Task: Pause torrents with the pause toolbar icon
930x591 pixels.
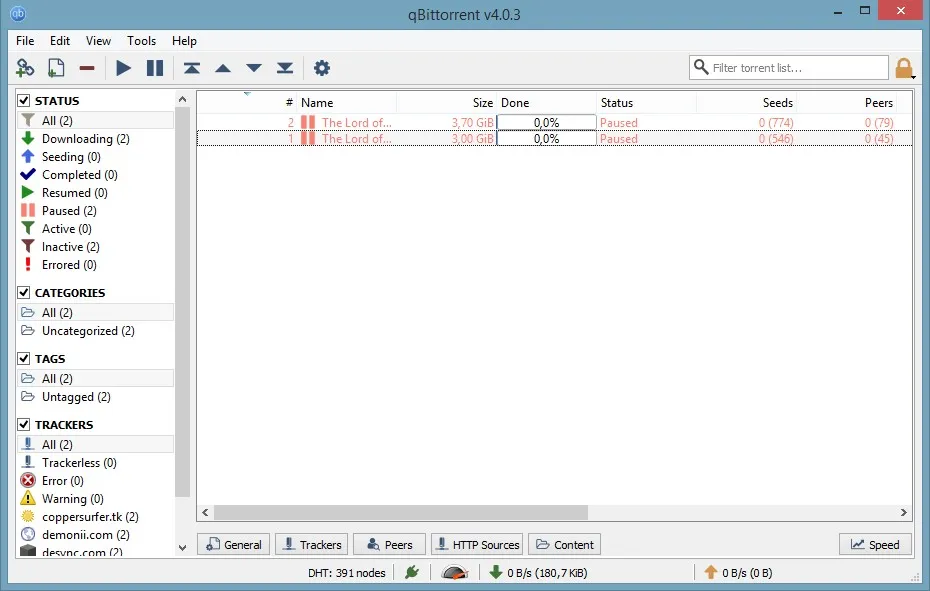Action: (155, 68)
